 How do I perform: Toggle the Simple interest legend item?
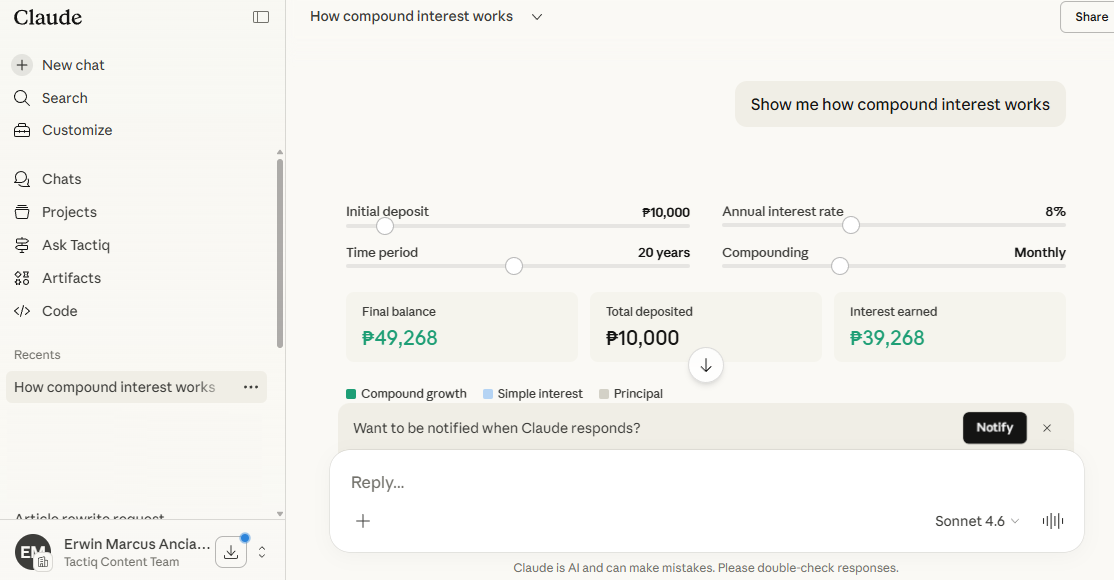[x=533, y=394]
